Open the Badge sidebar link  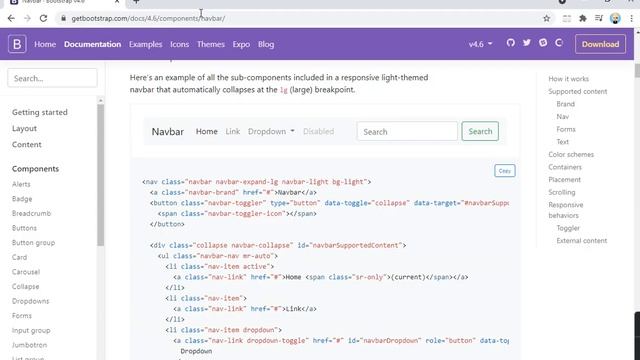22,199
